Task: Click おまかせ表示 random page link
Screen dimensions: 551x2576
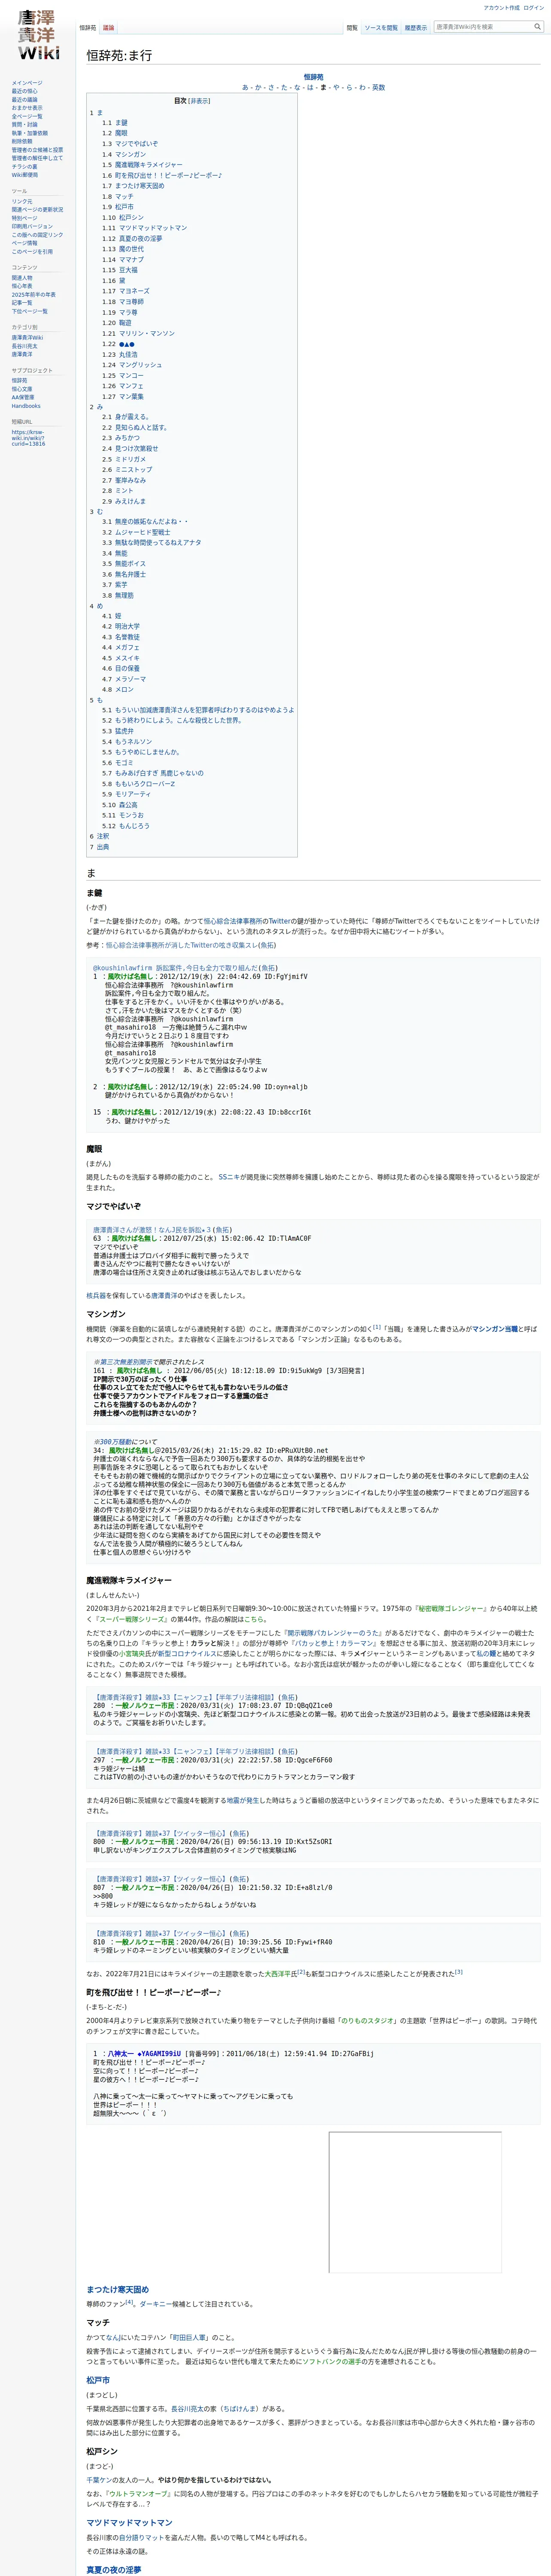Action: (27, 108)
